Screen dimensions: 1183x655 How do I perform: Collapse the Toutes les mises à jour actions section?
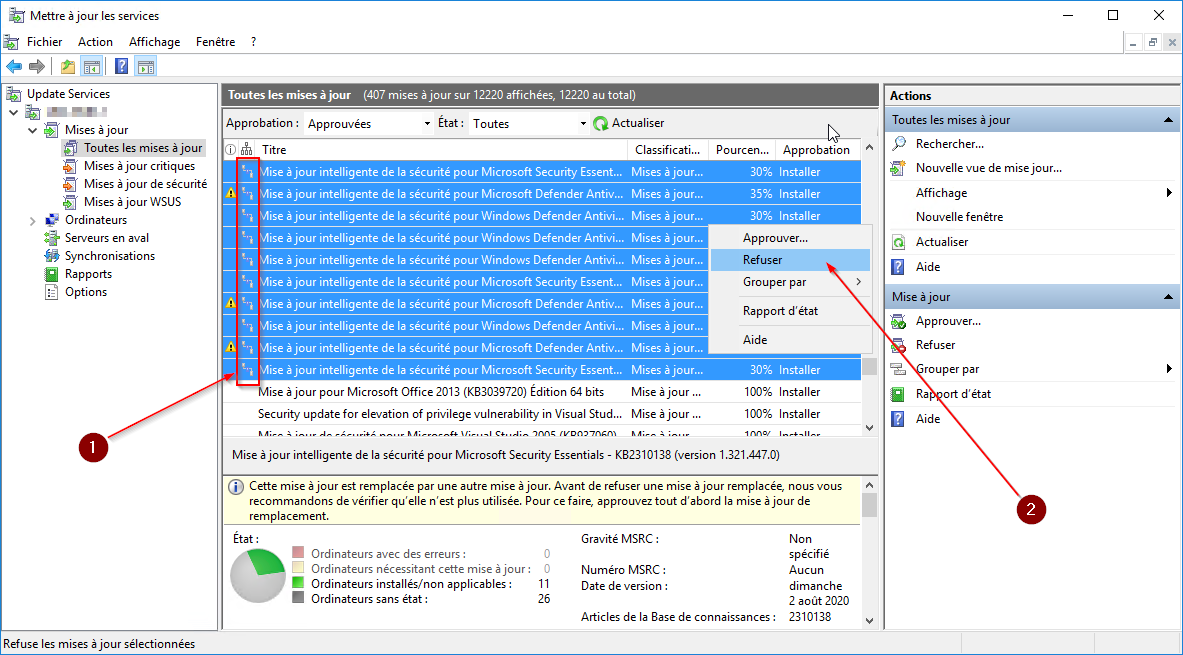pyautogui.click(x=1168, y=120)
